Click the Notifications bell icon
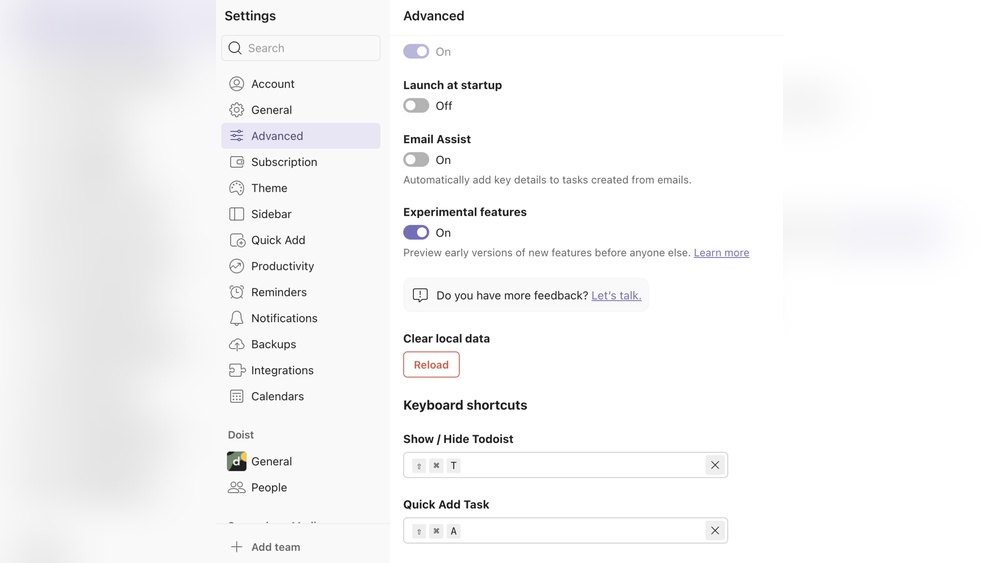 (x=237, y=318)
